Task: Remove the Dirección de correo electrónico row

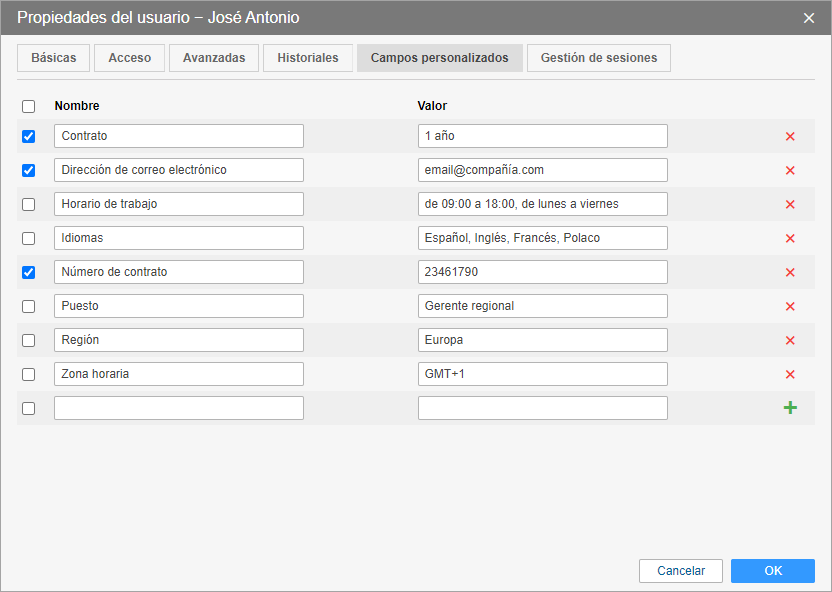Action: [790, 170]
